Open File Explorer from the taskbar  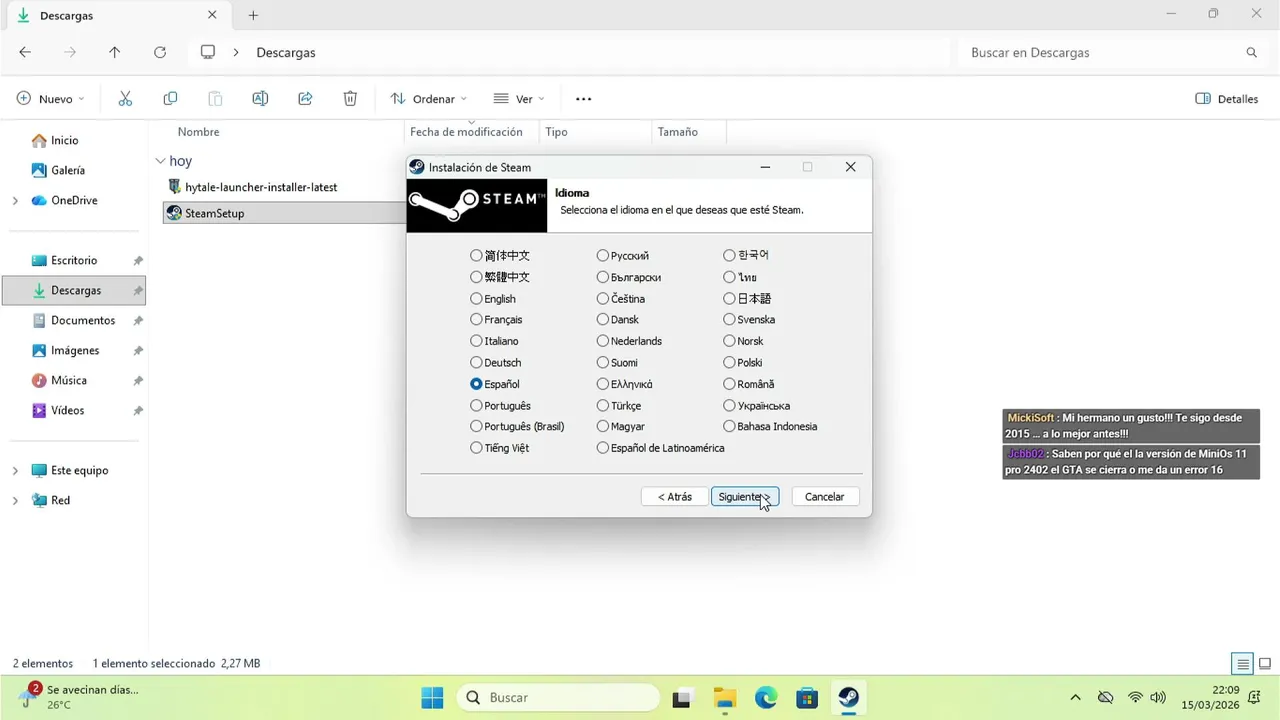[724, 697]
